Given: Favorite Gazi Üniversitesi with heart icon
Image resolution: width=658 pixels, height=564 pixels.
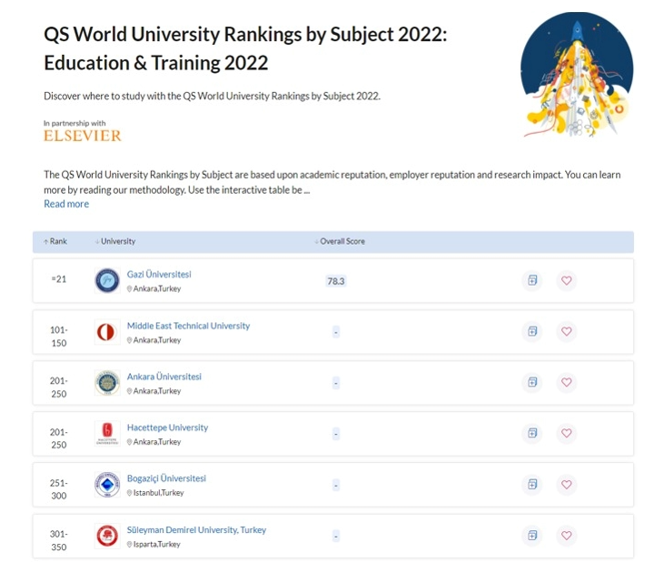Looking at the screenshot, I should tap(566, 280).
